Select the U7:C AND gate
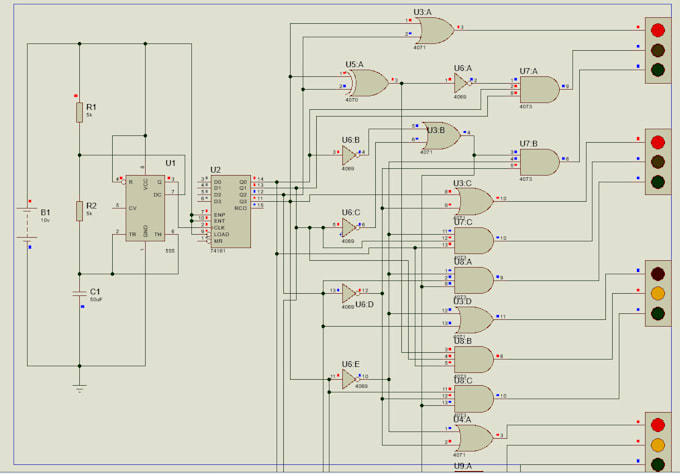The image size is (680, 474). point(474,241)
